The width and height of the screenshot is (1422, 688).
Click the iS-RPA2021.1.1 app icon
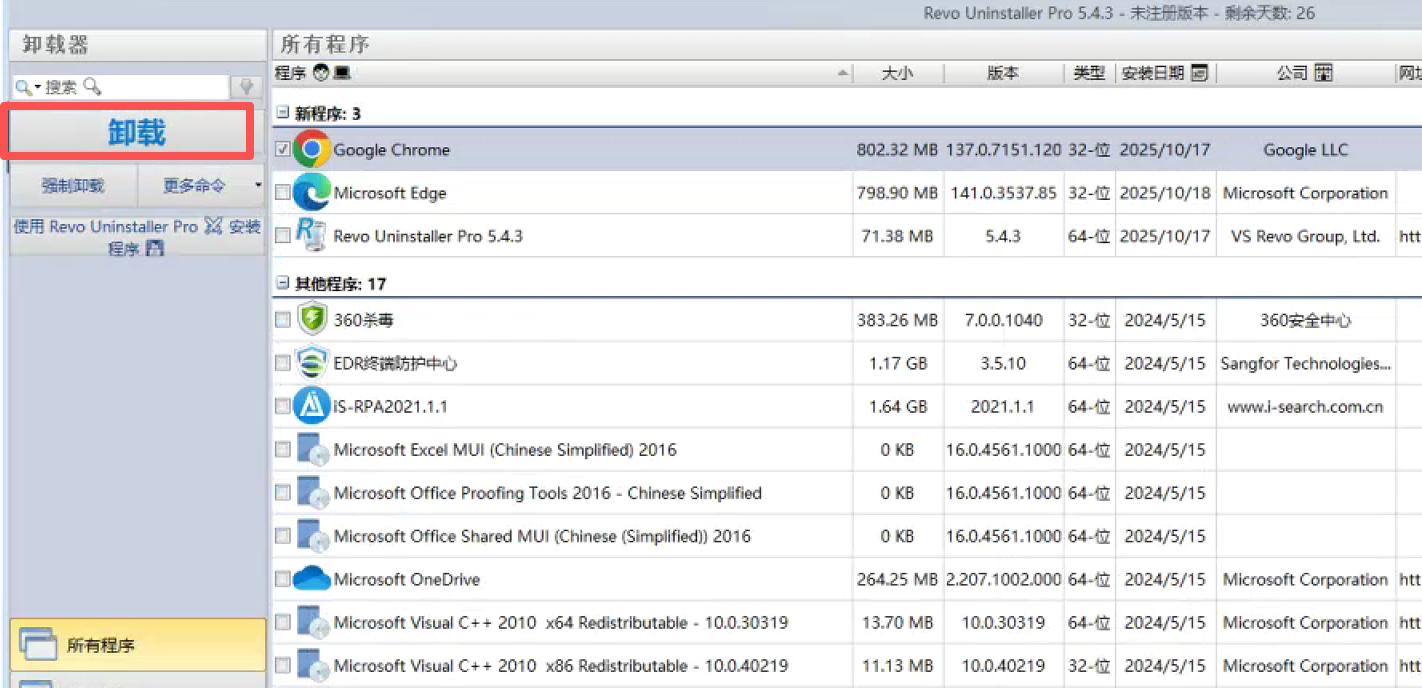click(x=312, y=406)
